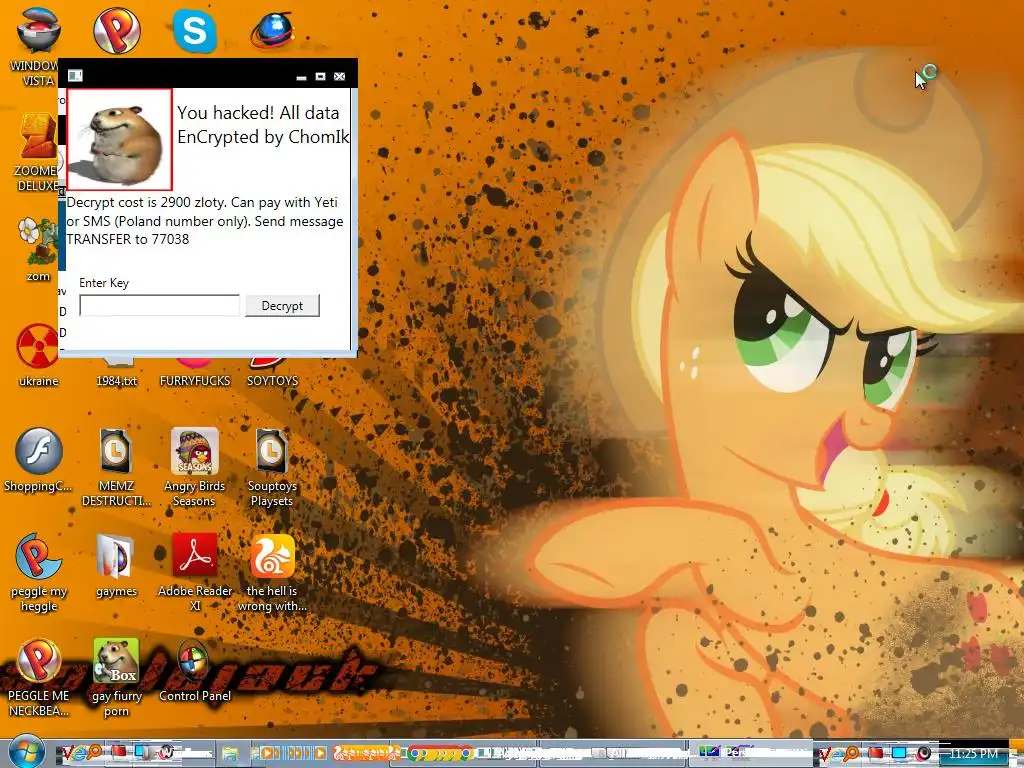Open the ukraine radiation icon
The height and width of the screenshot is (768, 1024).
pyautogui.click(x=38, y=346)
